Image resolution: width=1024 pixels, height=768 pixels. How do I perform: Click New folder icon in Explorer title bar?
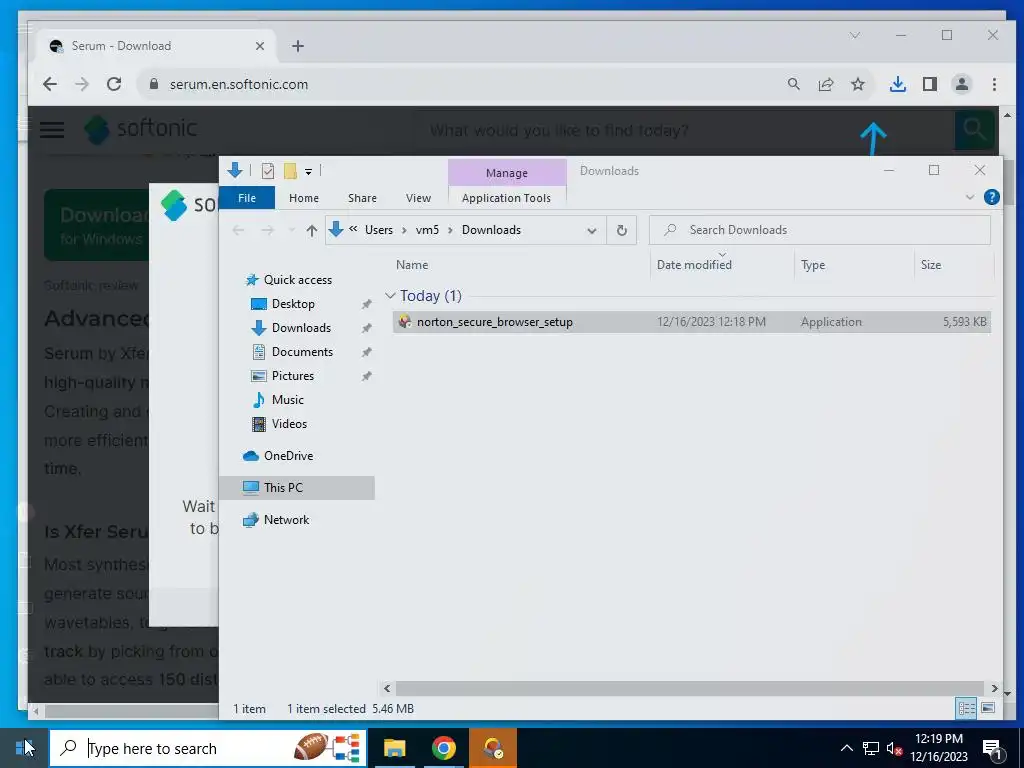pos(290,171)
